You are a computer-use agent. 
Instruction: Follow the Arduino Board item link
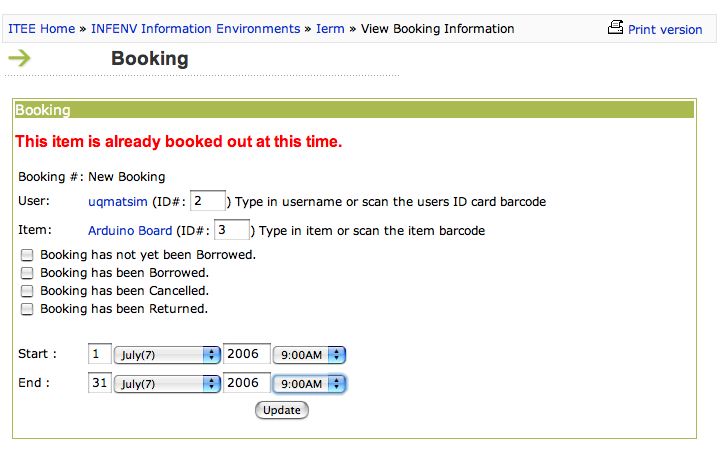tap(130, 230)
